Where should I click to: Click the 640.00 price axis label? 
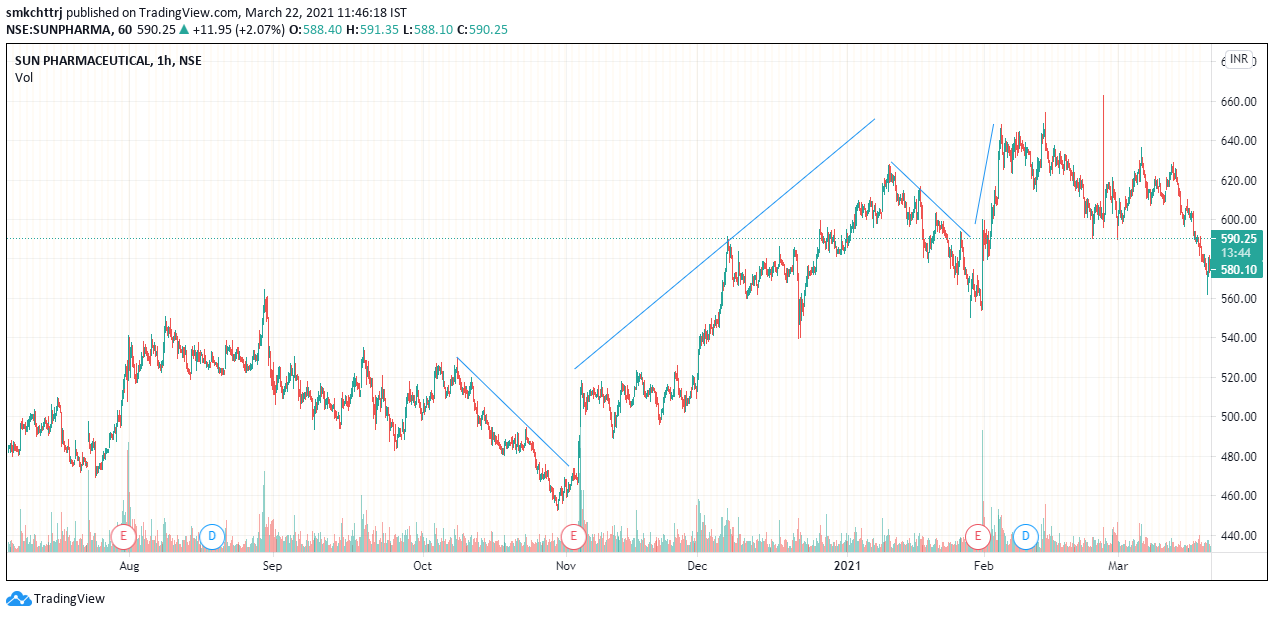coord(1238,141)
